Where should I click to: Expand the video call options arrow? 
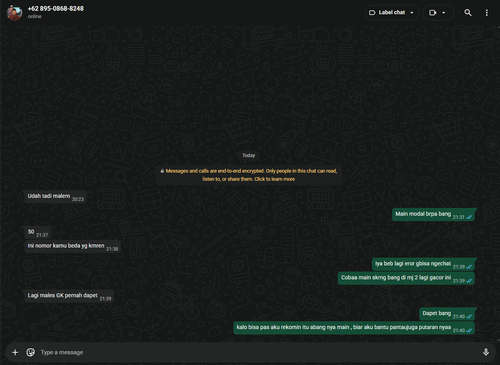click(x=444, y=13)
